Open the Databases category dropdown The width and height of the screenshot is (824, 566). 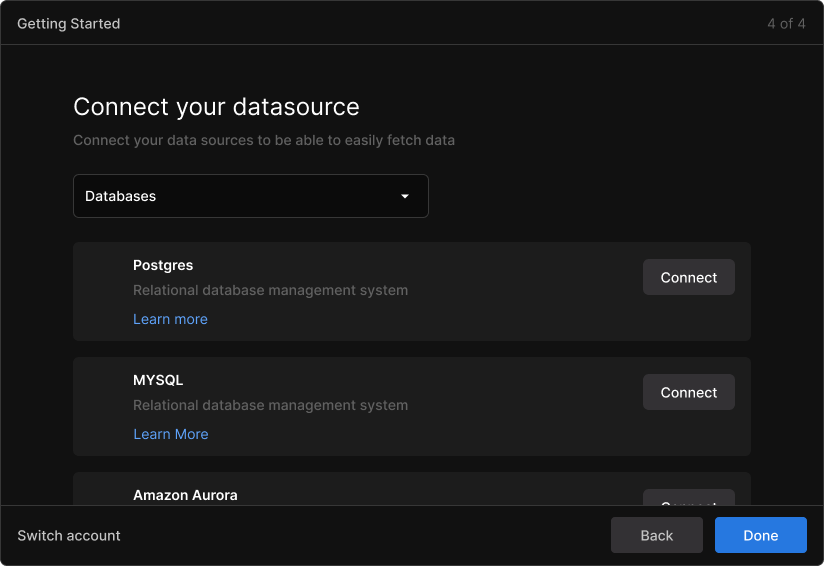point(251,196)
